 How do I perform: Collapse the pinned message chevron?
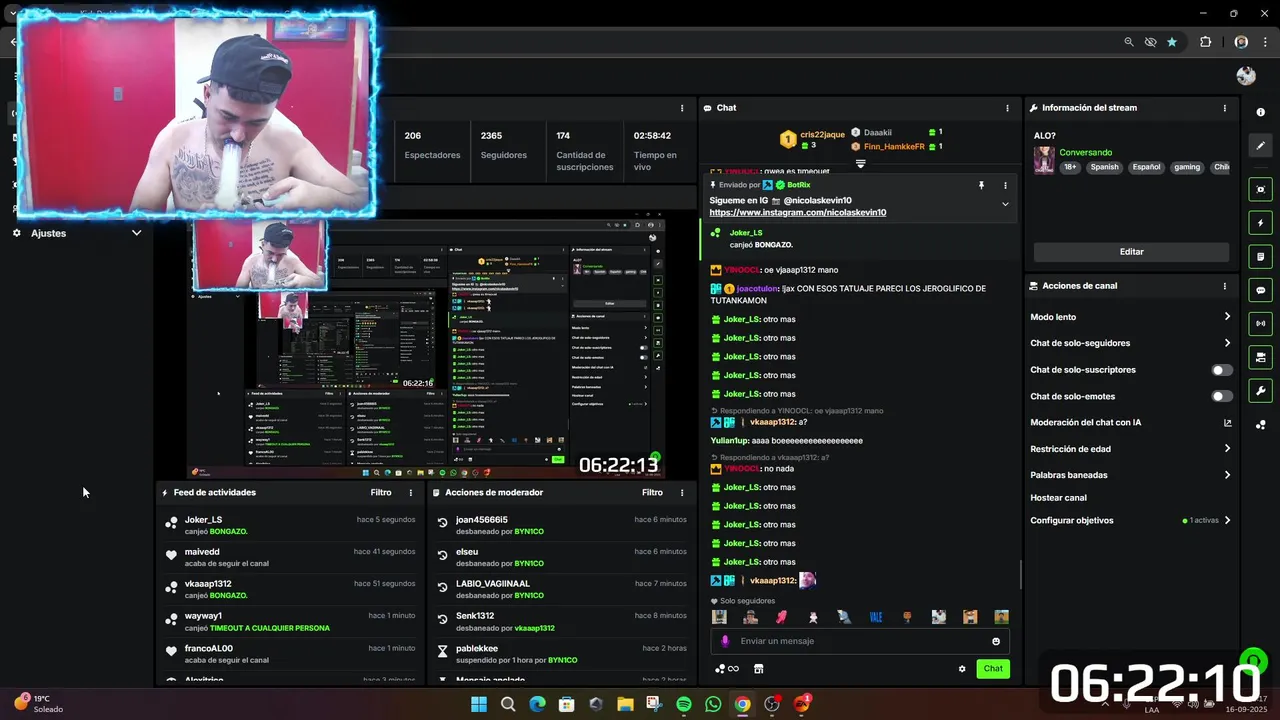1005,204
